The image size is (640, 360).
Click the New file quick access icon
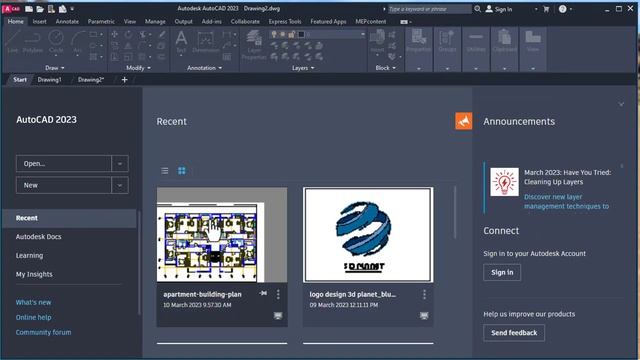coord(29,9)
